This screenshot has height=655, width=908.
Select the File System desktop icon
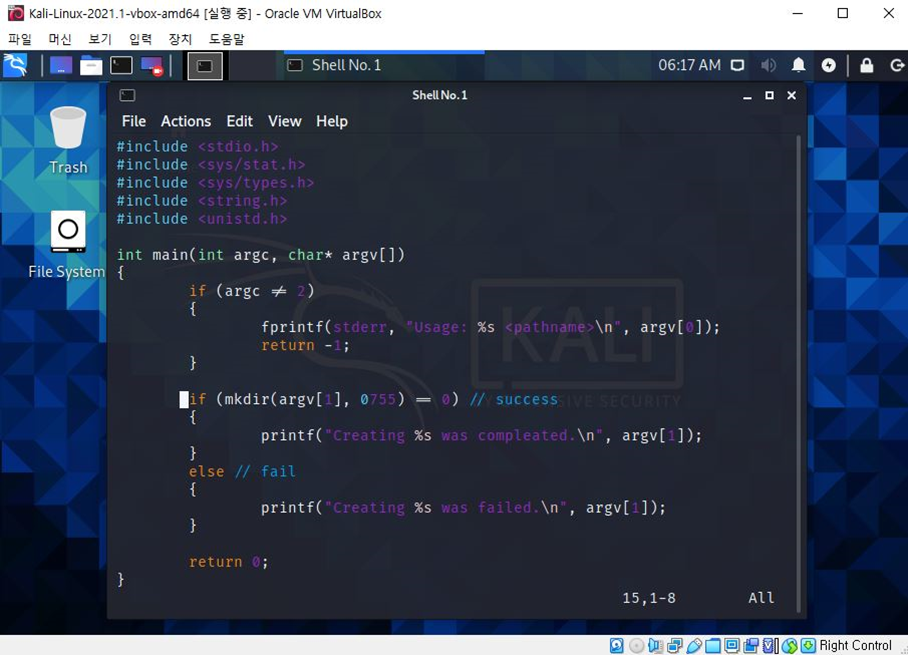[67, 246]
